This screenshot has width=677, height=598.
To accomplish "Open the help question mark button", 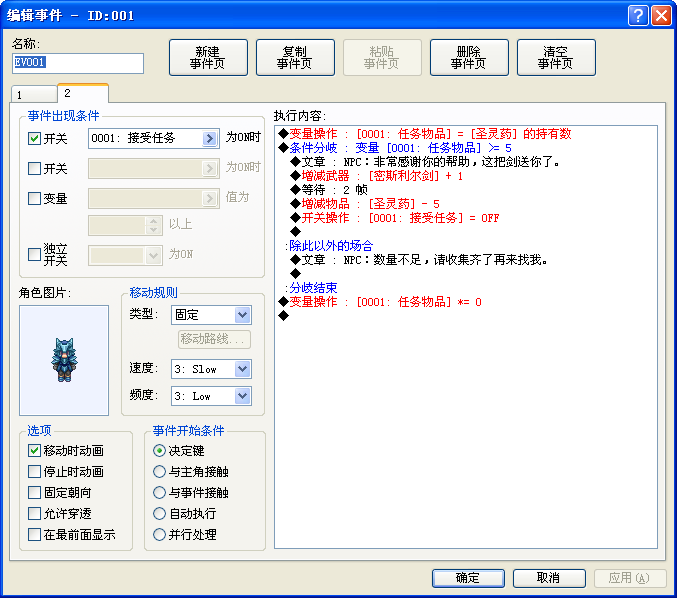I will pos(638,16).
